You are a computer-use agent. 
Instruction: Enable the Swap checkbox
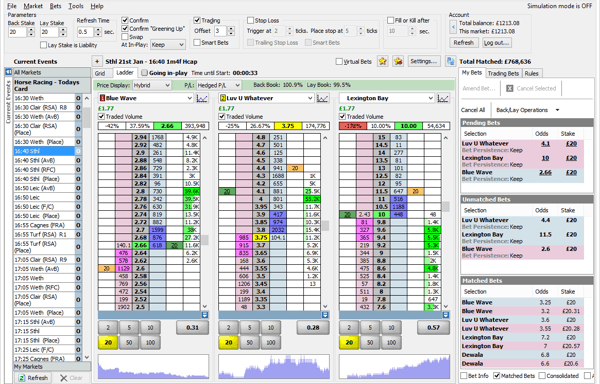[125, 37]
